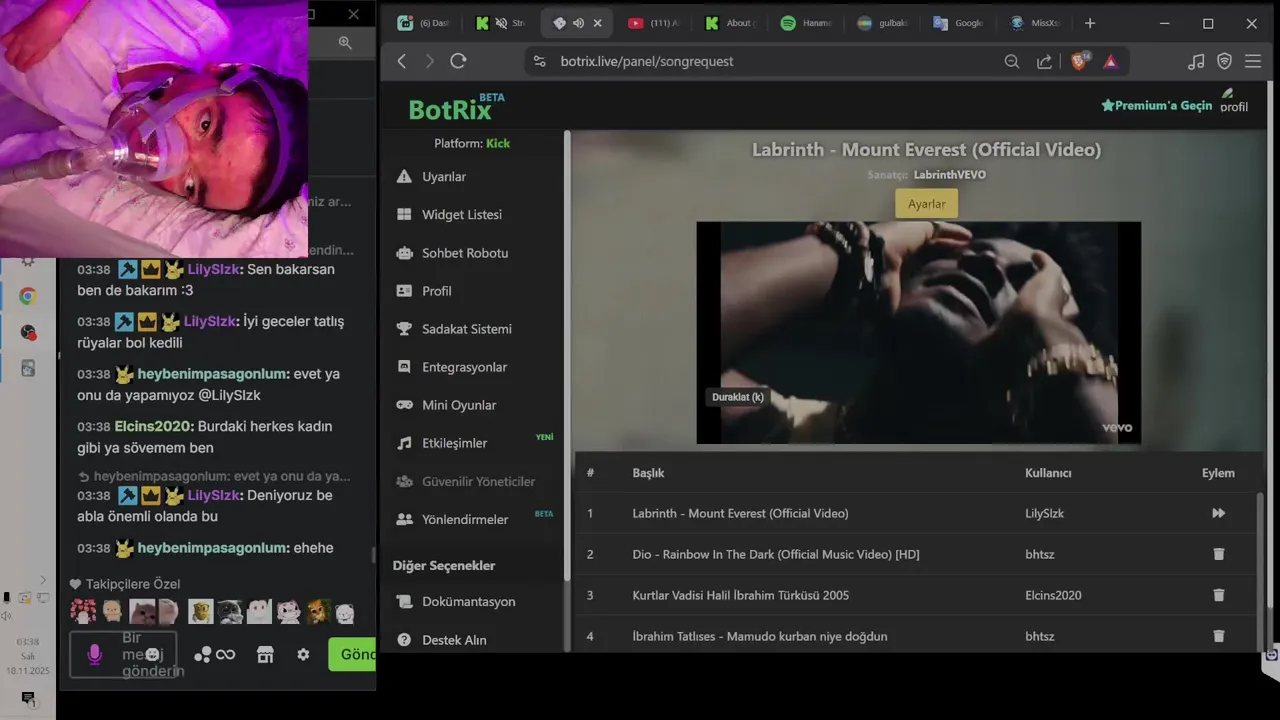Viewport: 1280px width, 720px height.
Task: Click user LilySlzk in song table
Action: click(x=1044, y=513)
